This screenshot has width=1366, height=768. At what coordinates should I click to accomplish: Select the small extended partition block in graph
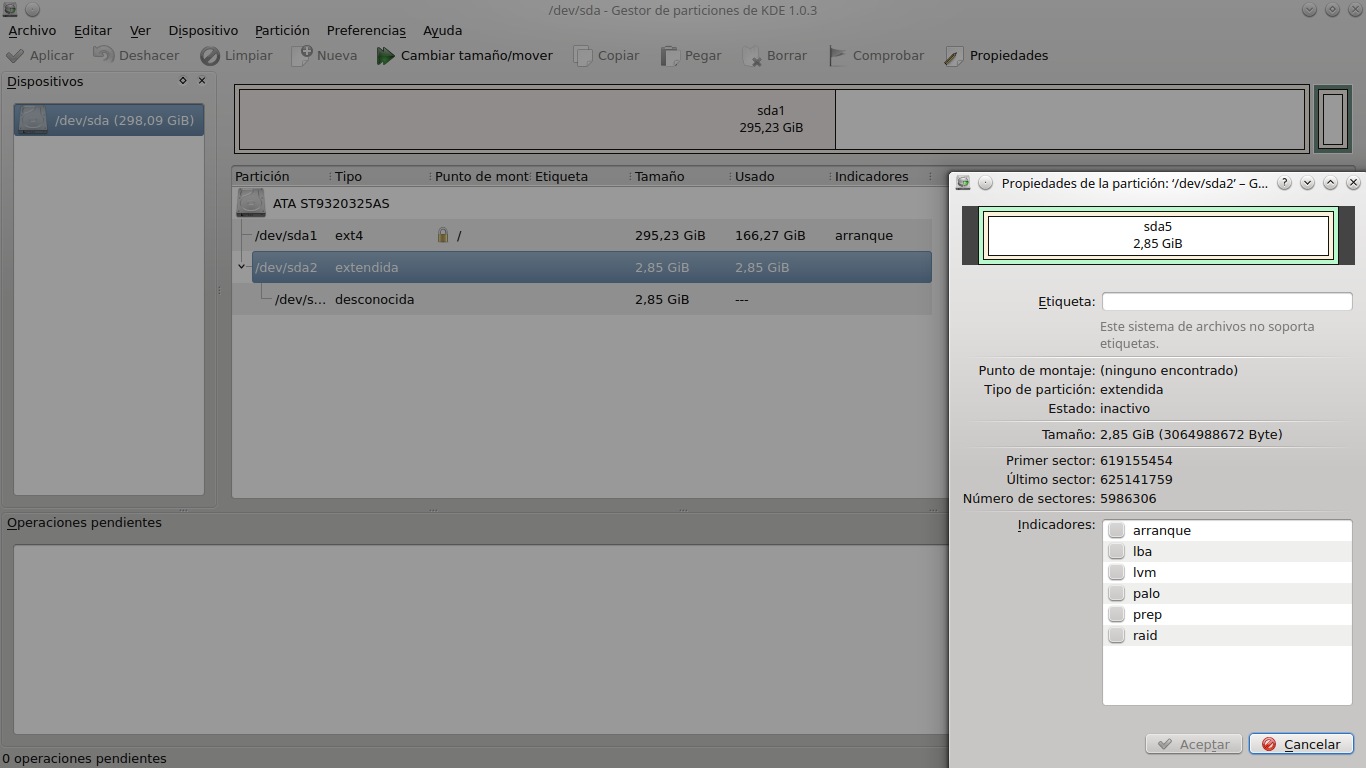[x=1332, y=120]
